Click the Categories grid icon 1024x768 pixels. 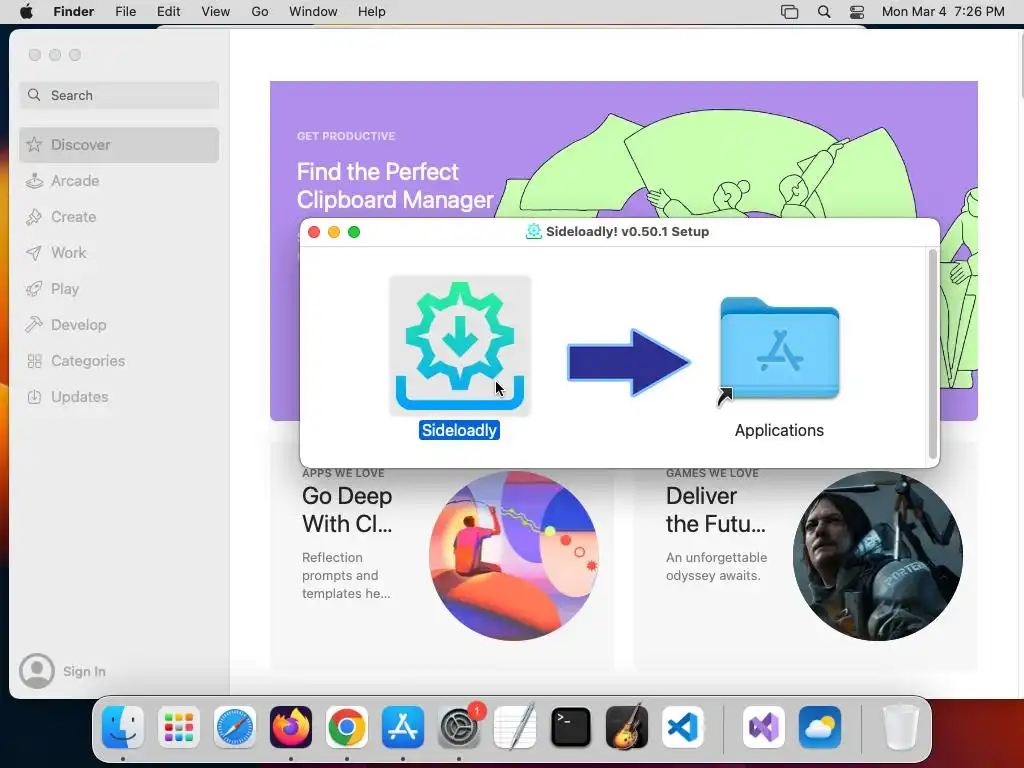click(35, 360)
